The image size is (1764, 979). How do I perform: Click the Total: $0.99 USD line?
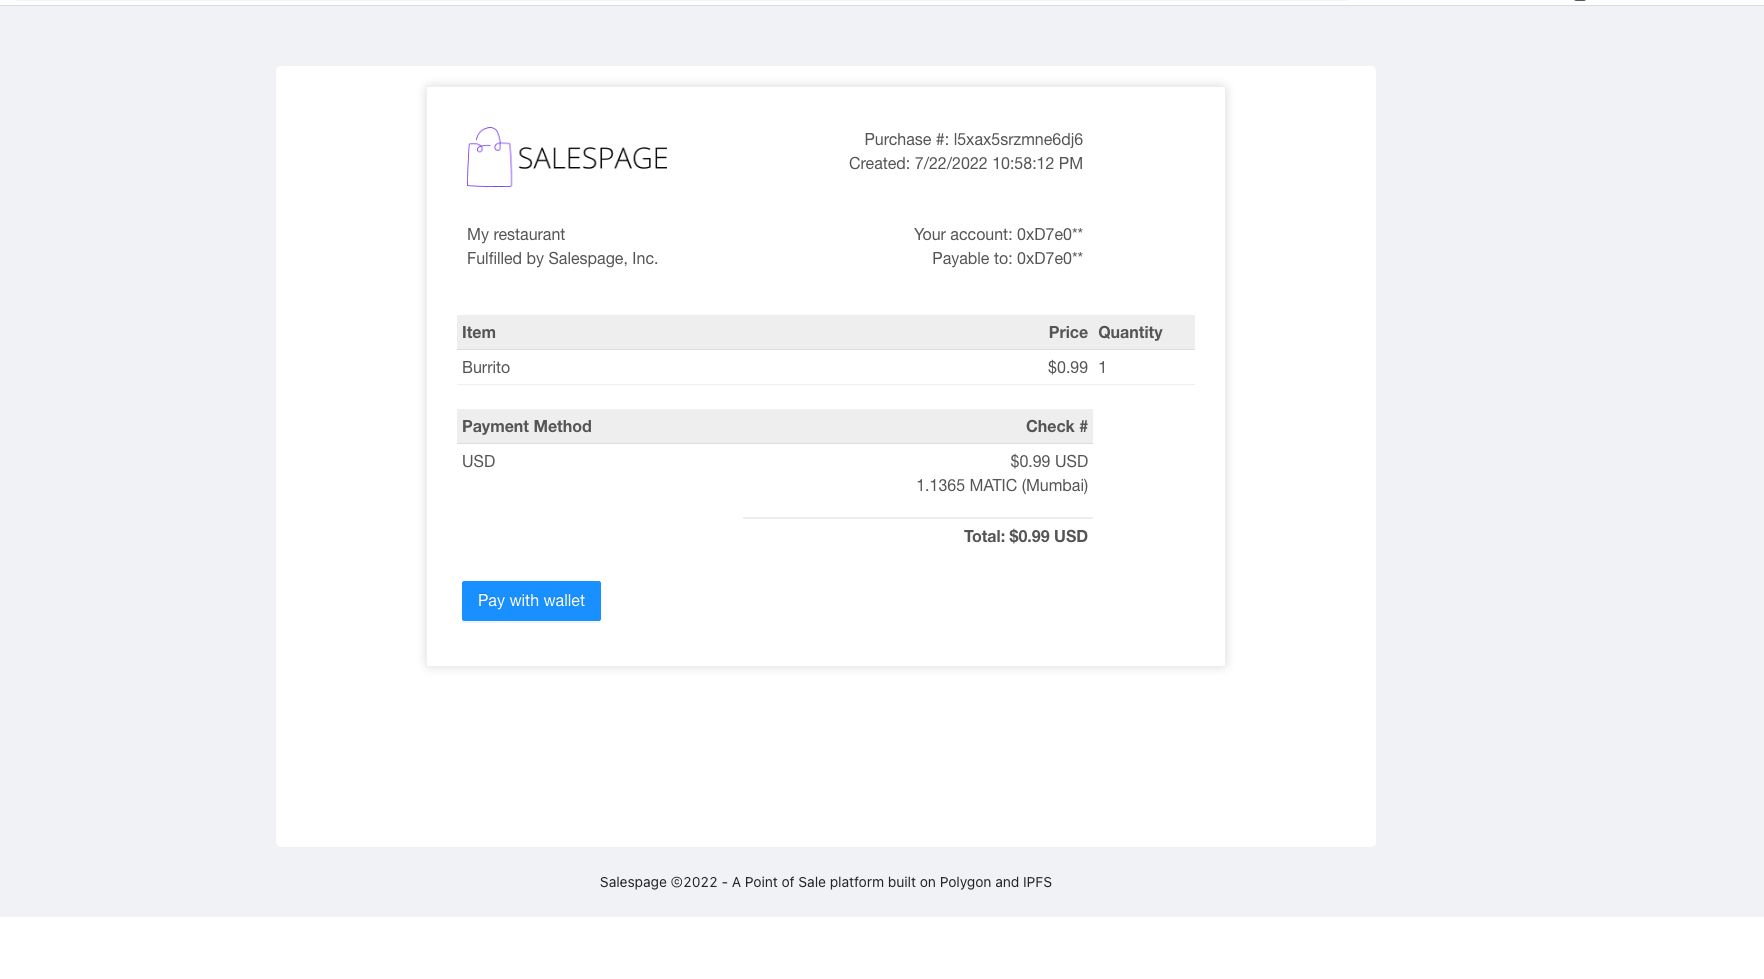[1026, 537]
